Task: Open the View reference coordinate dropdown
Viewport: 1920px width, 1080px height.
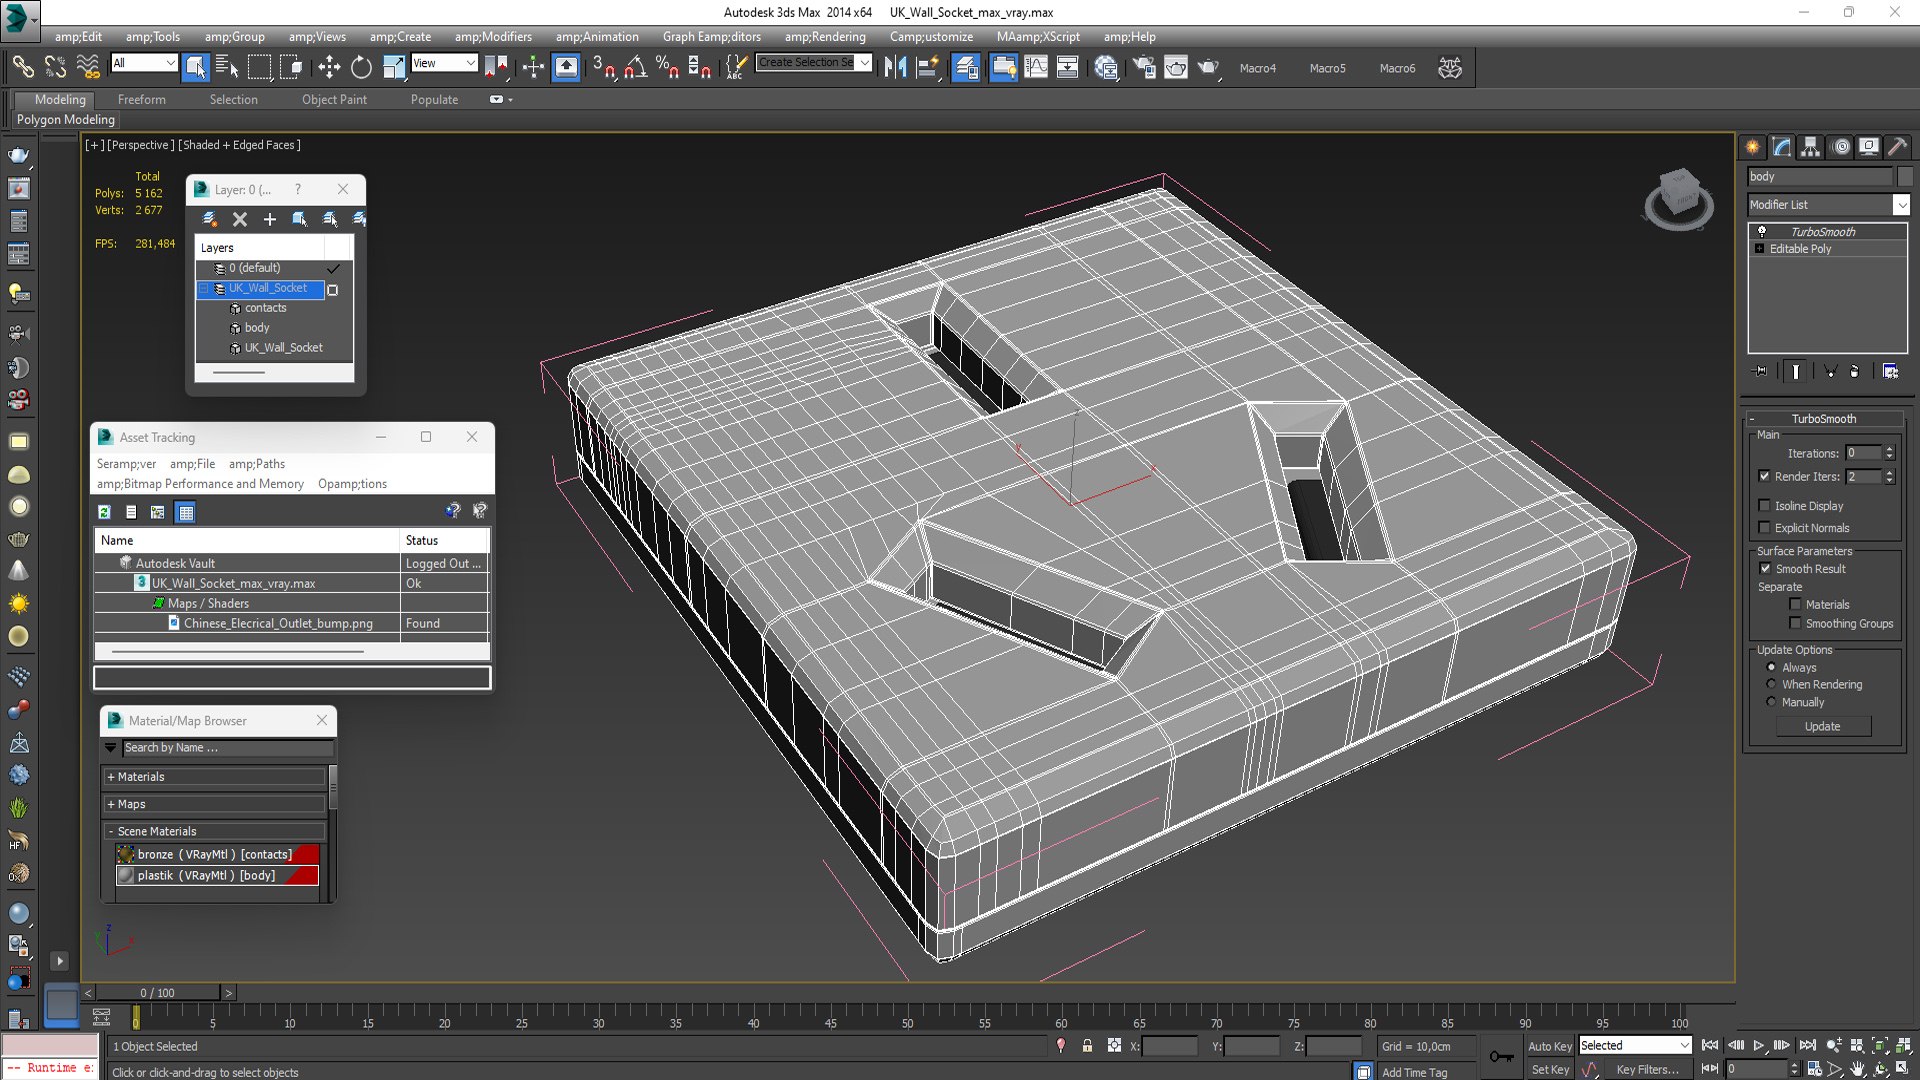Action: [x=470, y=63]
